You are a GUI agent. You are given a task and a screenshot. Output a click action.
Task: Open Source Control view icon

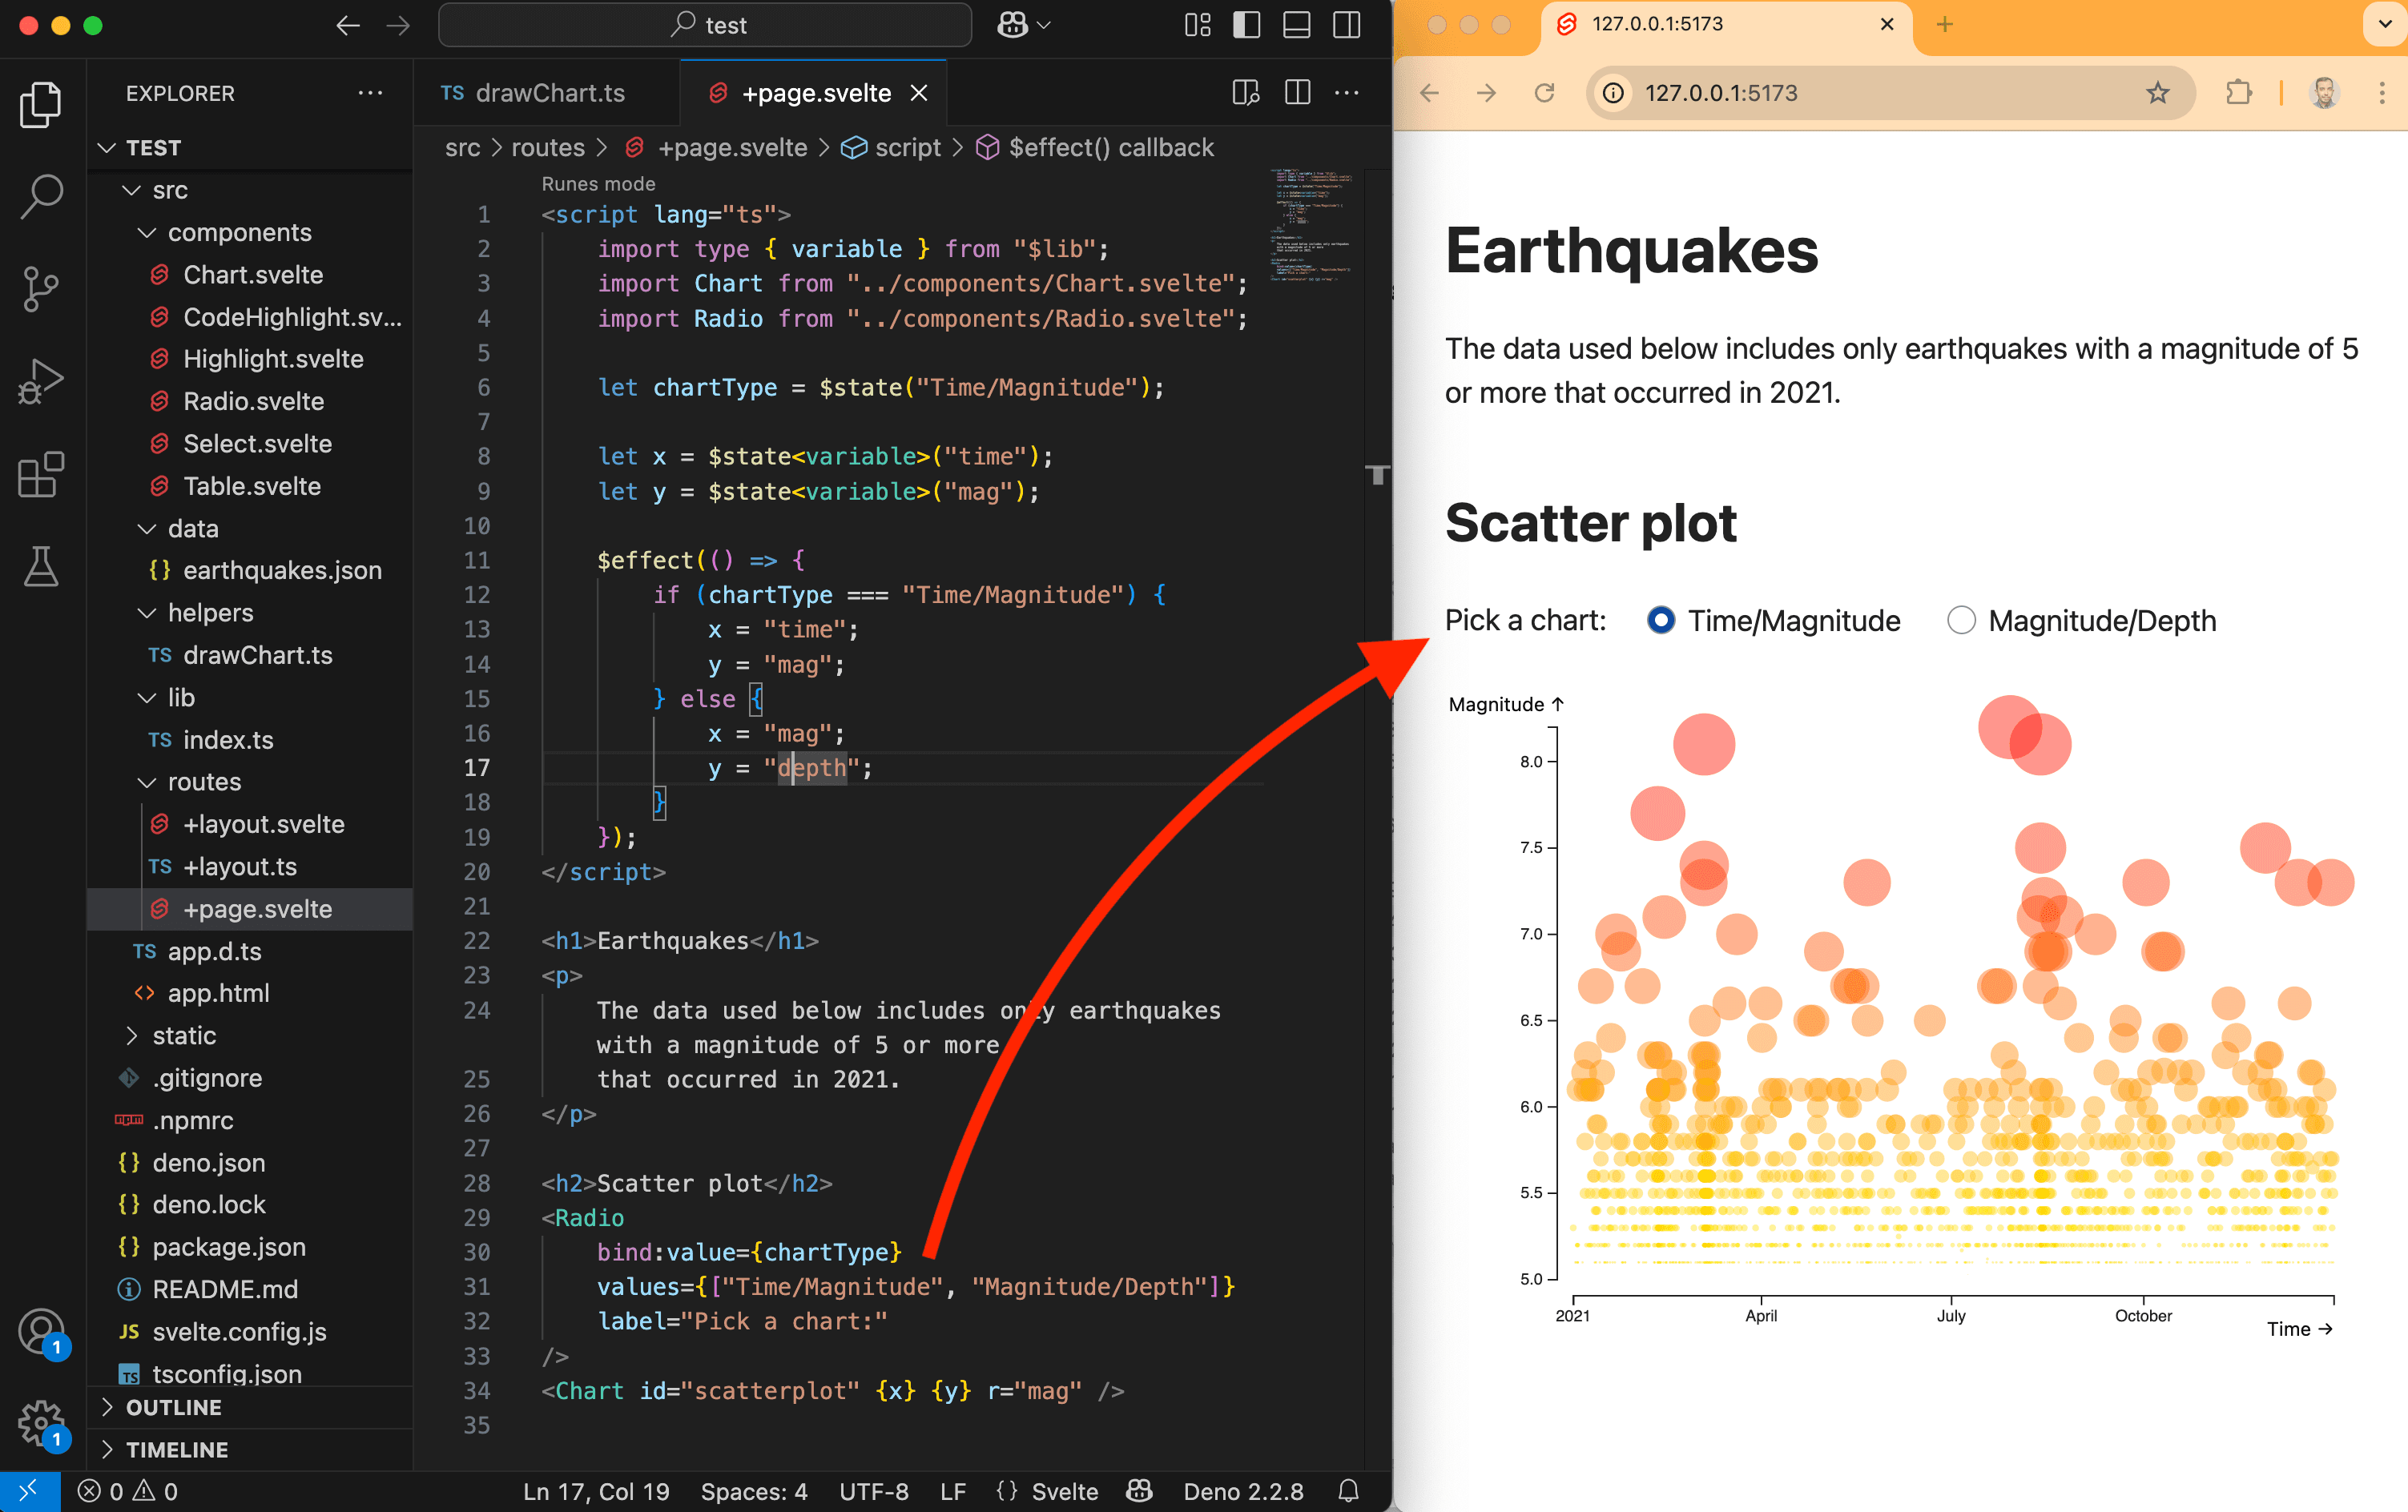41,289
